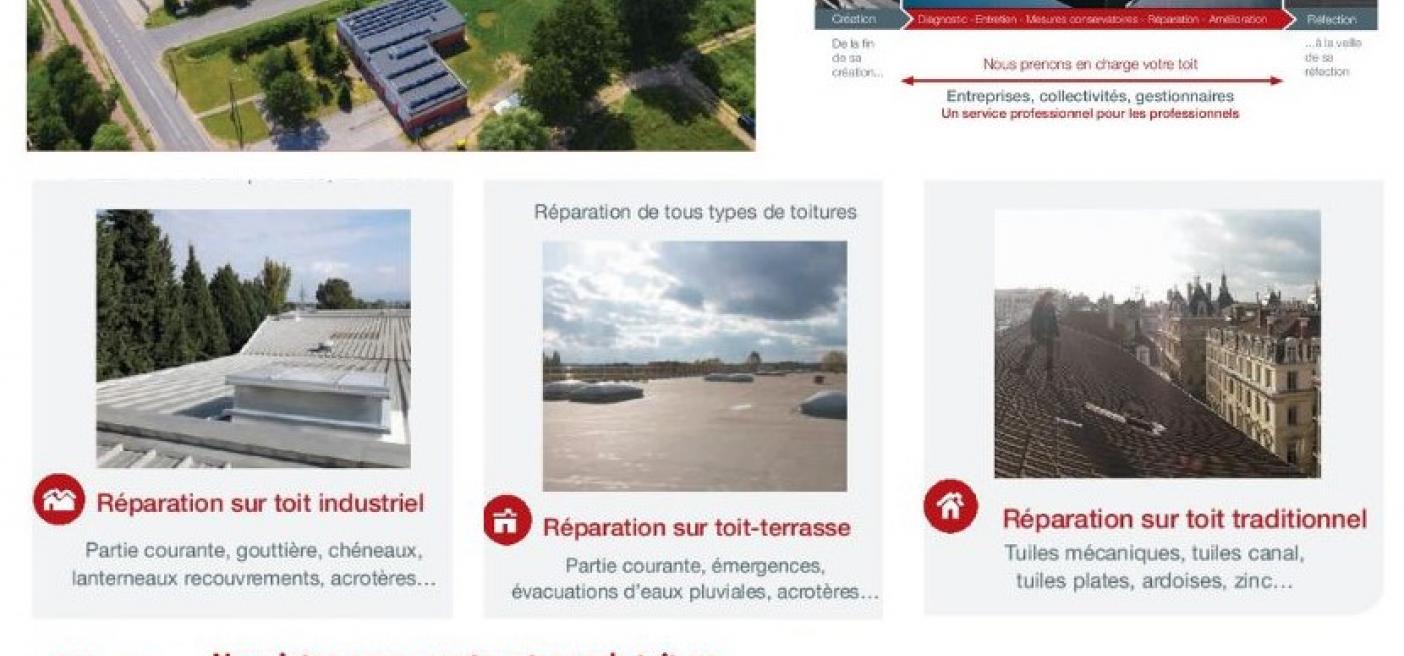Click 'Entreprises, collectivités, gestionnaires' text
Screen dimensions: 1404x656
pyautogui.click(x=1090, y=96)
